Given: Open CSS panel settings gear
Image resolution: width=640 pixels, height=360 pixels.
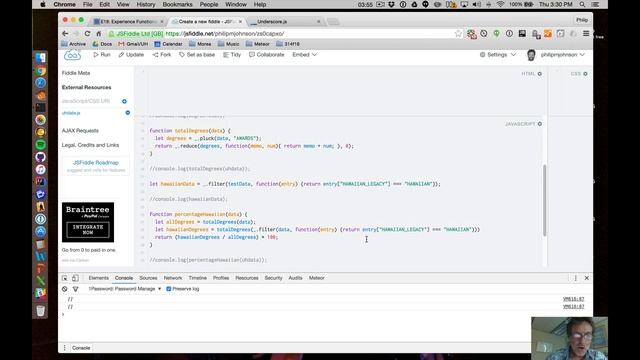Looking at the screenshot, I should click(585, 74).
